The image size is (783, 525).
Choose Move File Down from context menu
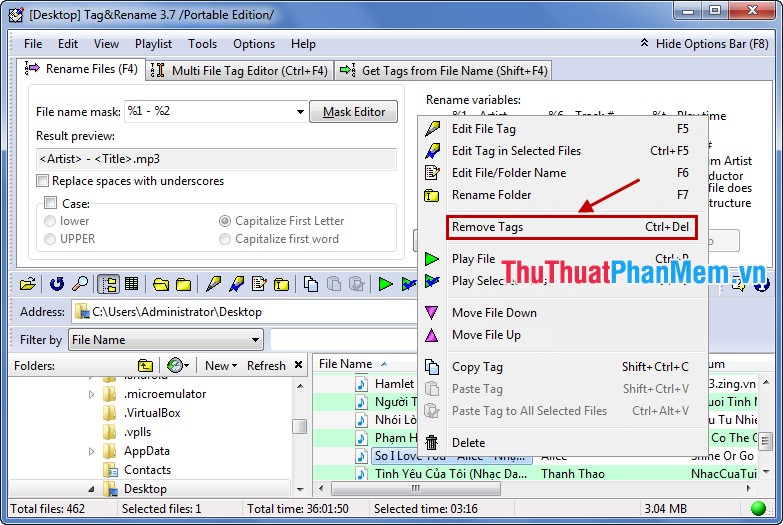[x=563, y=313]
